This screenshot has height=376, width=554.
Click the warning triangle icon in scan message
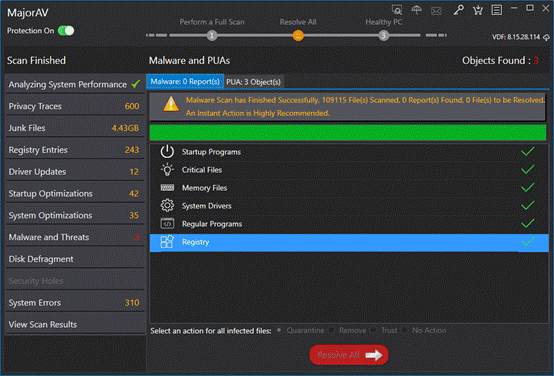[x=171, y=104]
